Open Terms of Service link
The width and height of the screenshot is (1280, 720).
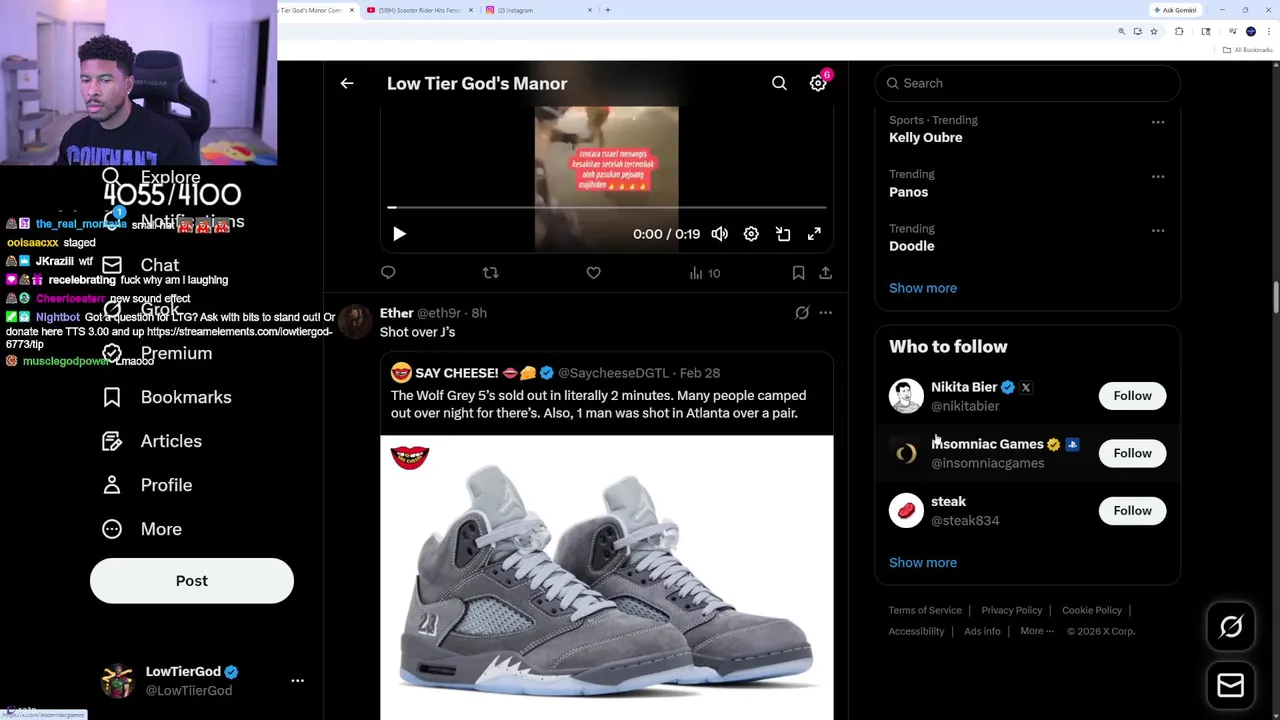925,610
